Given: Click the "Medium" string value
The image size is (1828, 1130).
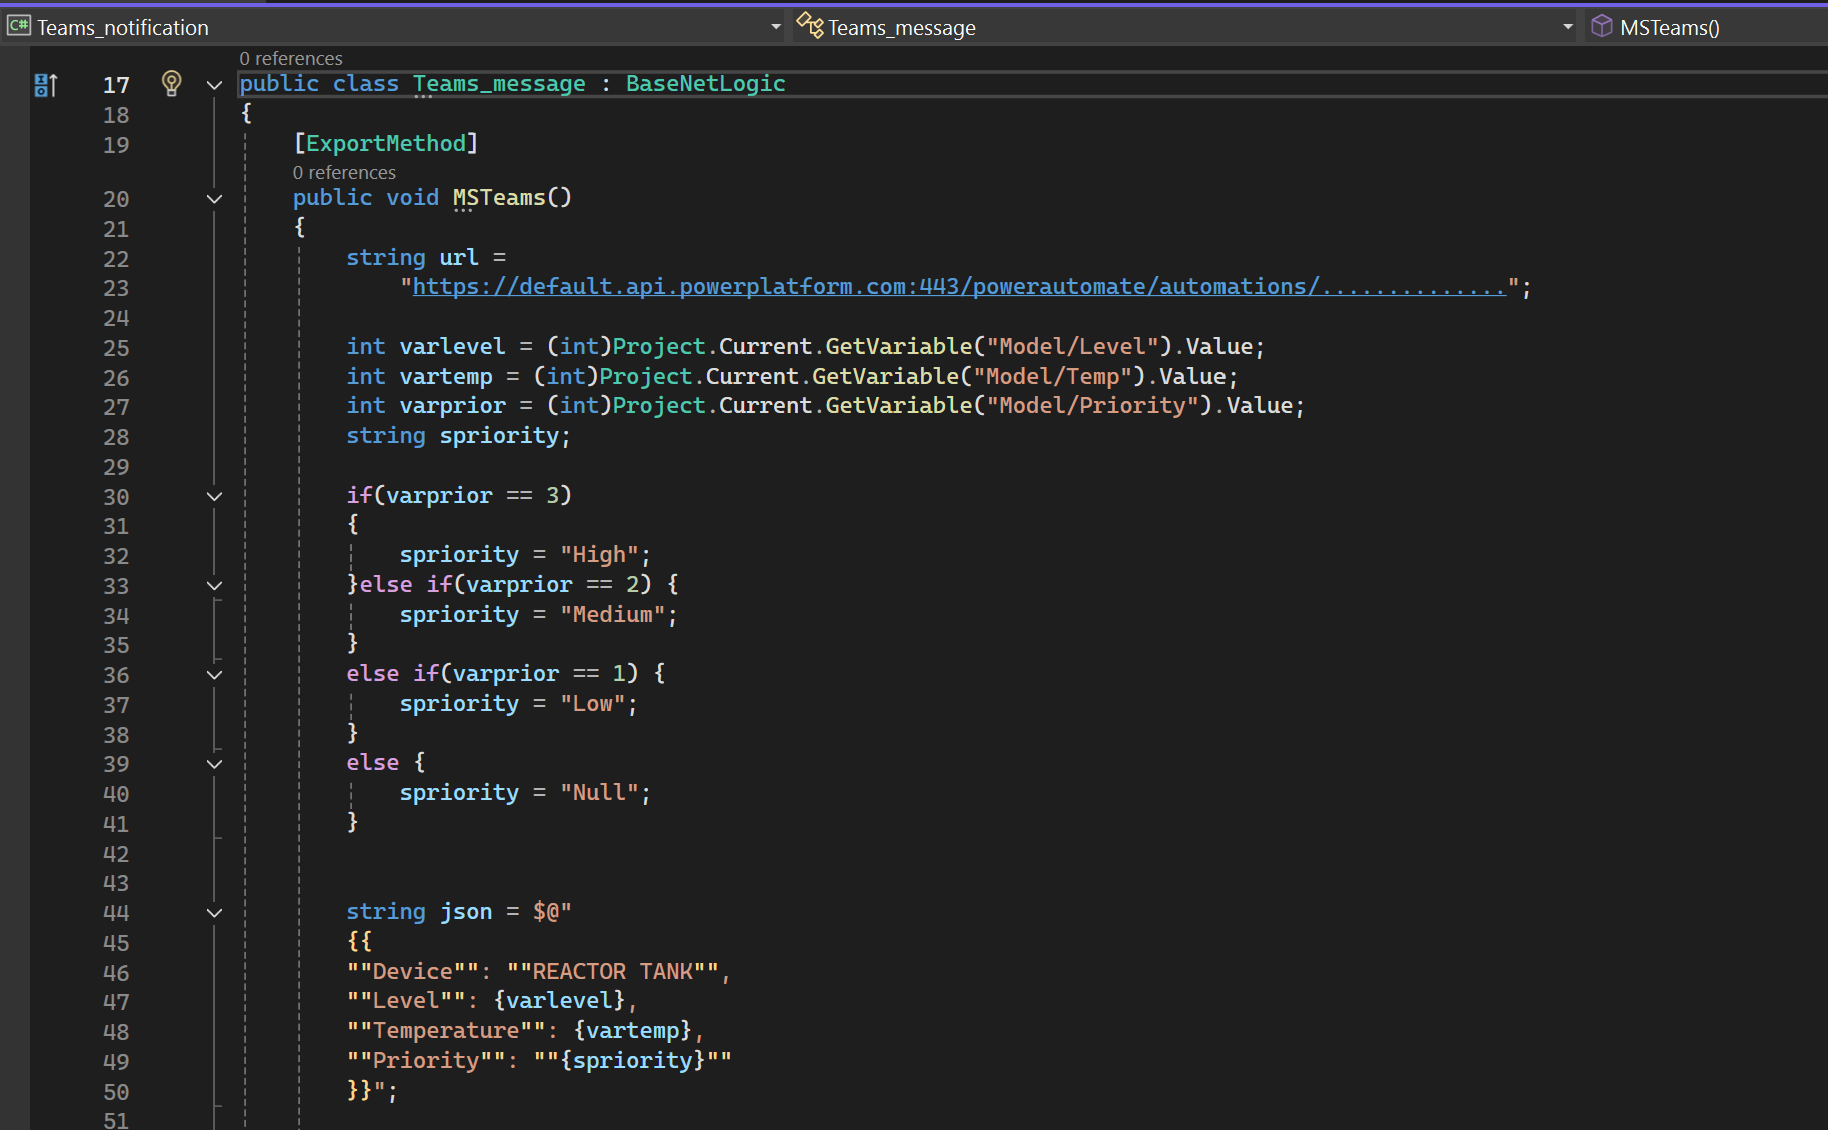Looking at the screenshot, I should point(613,614).
